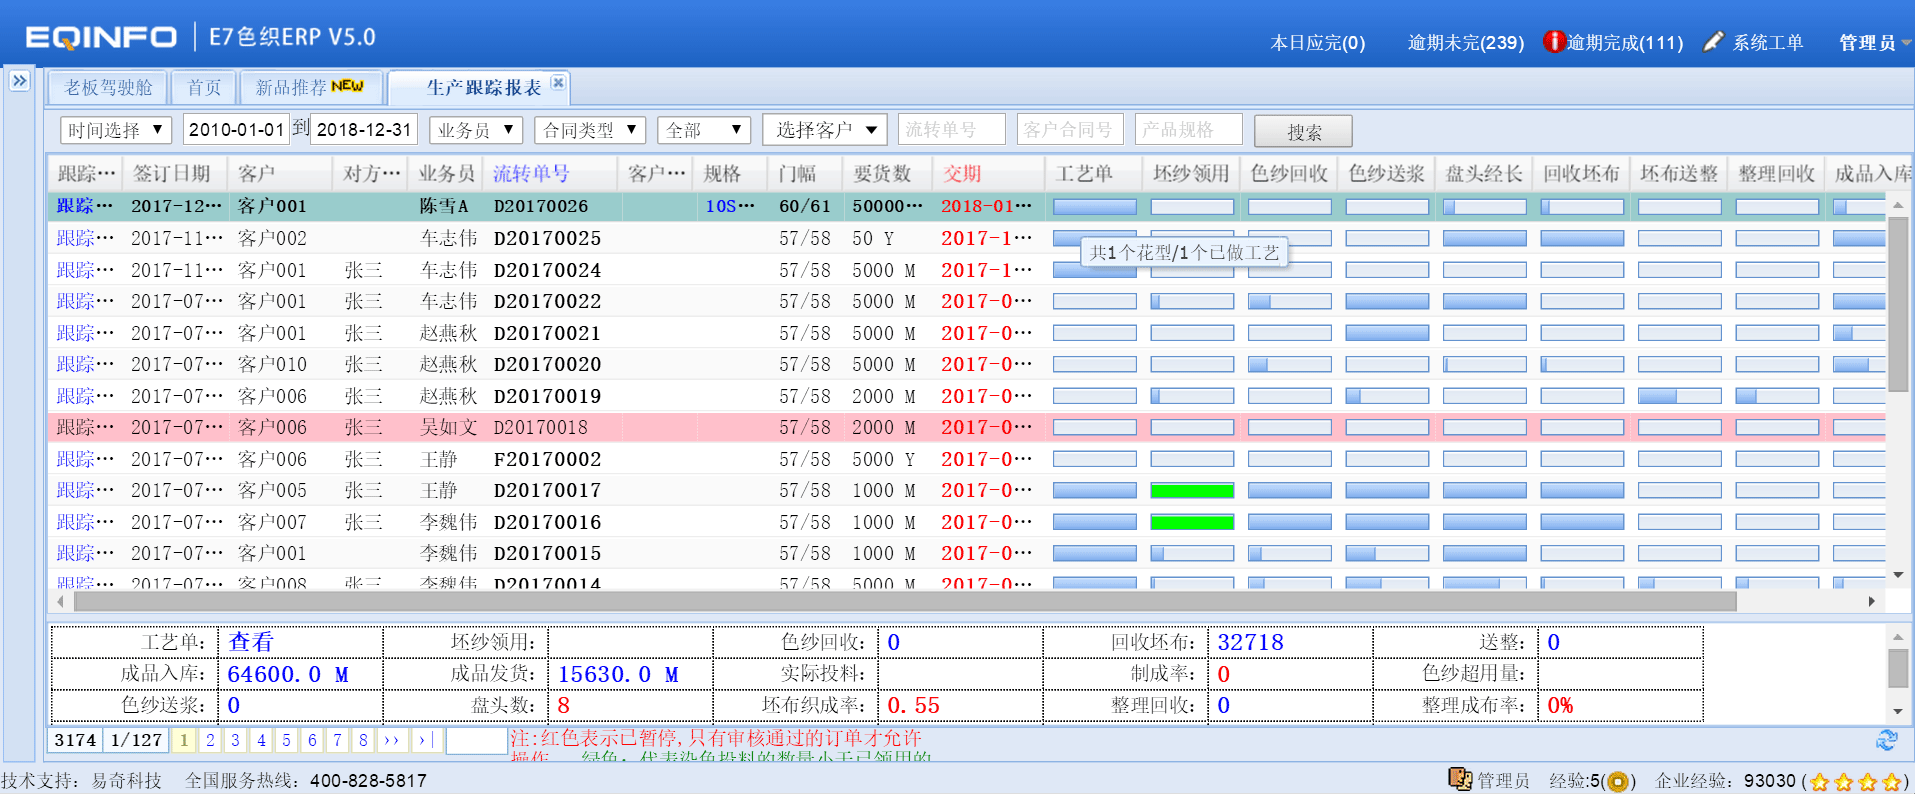
Task: Open the 时间选择 dropdown
Action: [x=116, y=130]
